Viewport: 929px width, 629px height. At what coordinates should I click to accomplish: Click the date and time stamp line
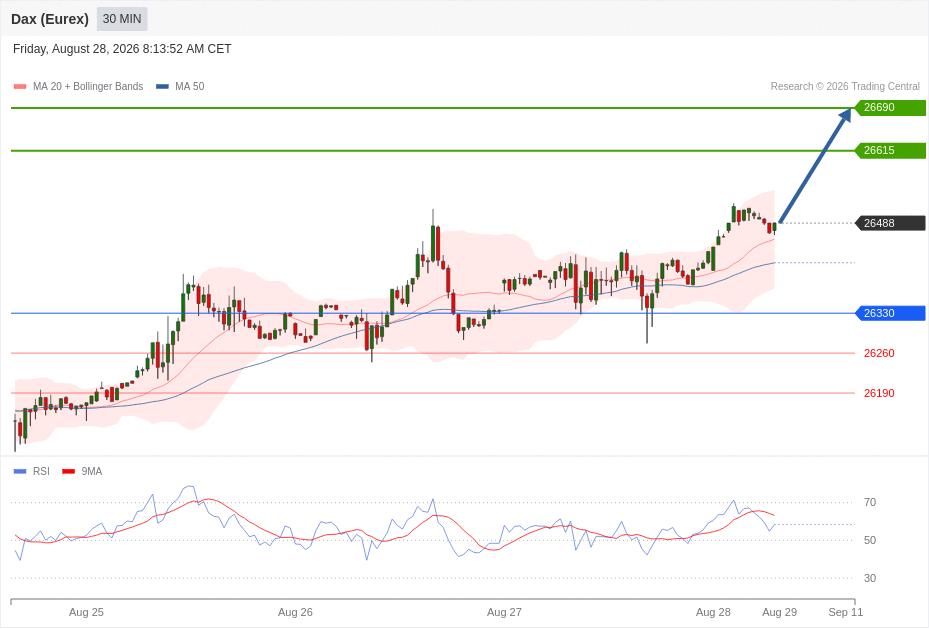click(122, 49)
